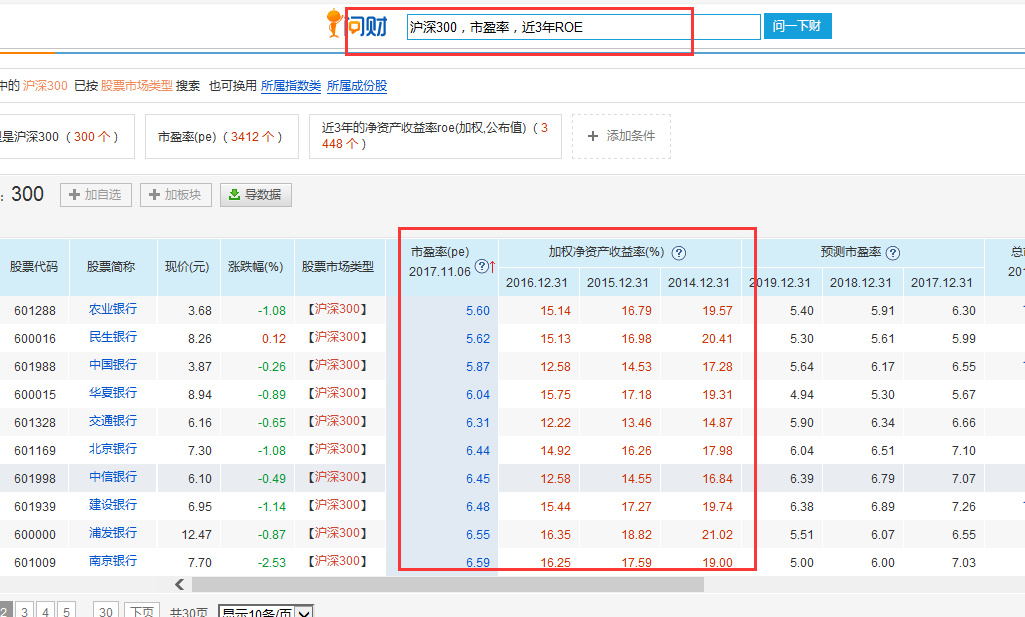The image size is (1025, 617).
Task: Click help icon under 市盈率(pe) header
Action: pos(480,267)
